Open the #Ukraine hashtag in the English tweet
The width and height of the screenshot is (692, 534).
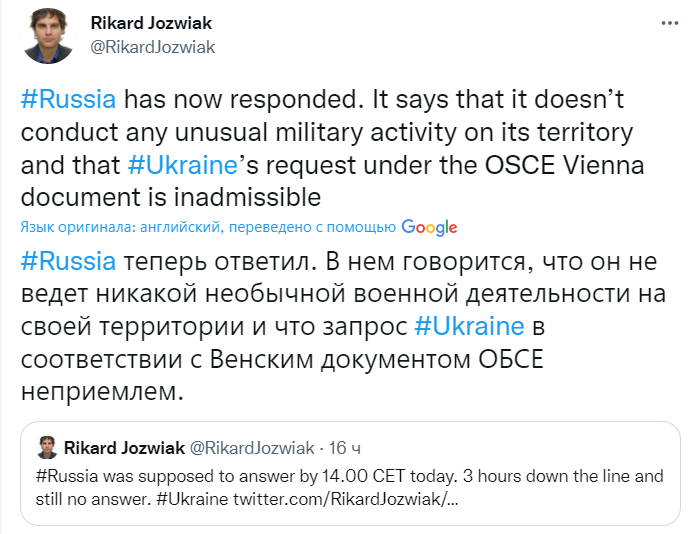pyautogui.click(x=183, y=165)
